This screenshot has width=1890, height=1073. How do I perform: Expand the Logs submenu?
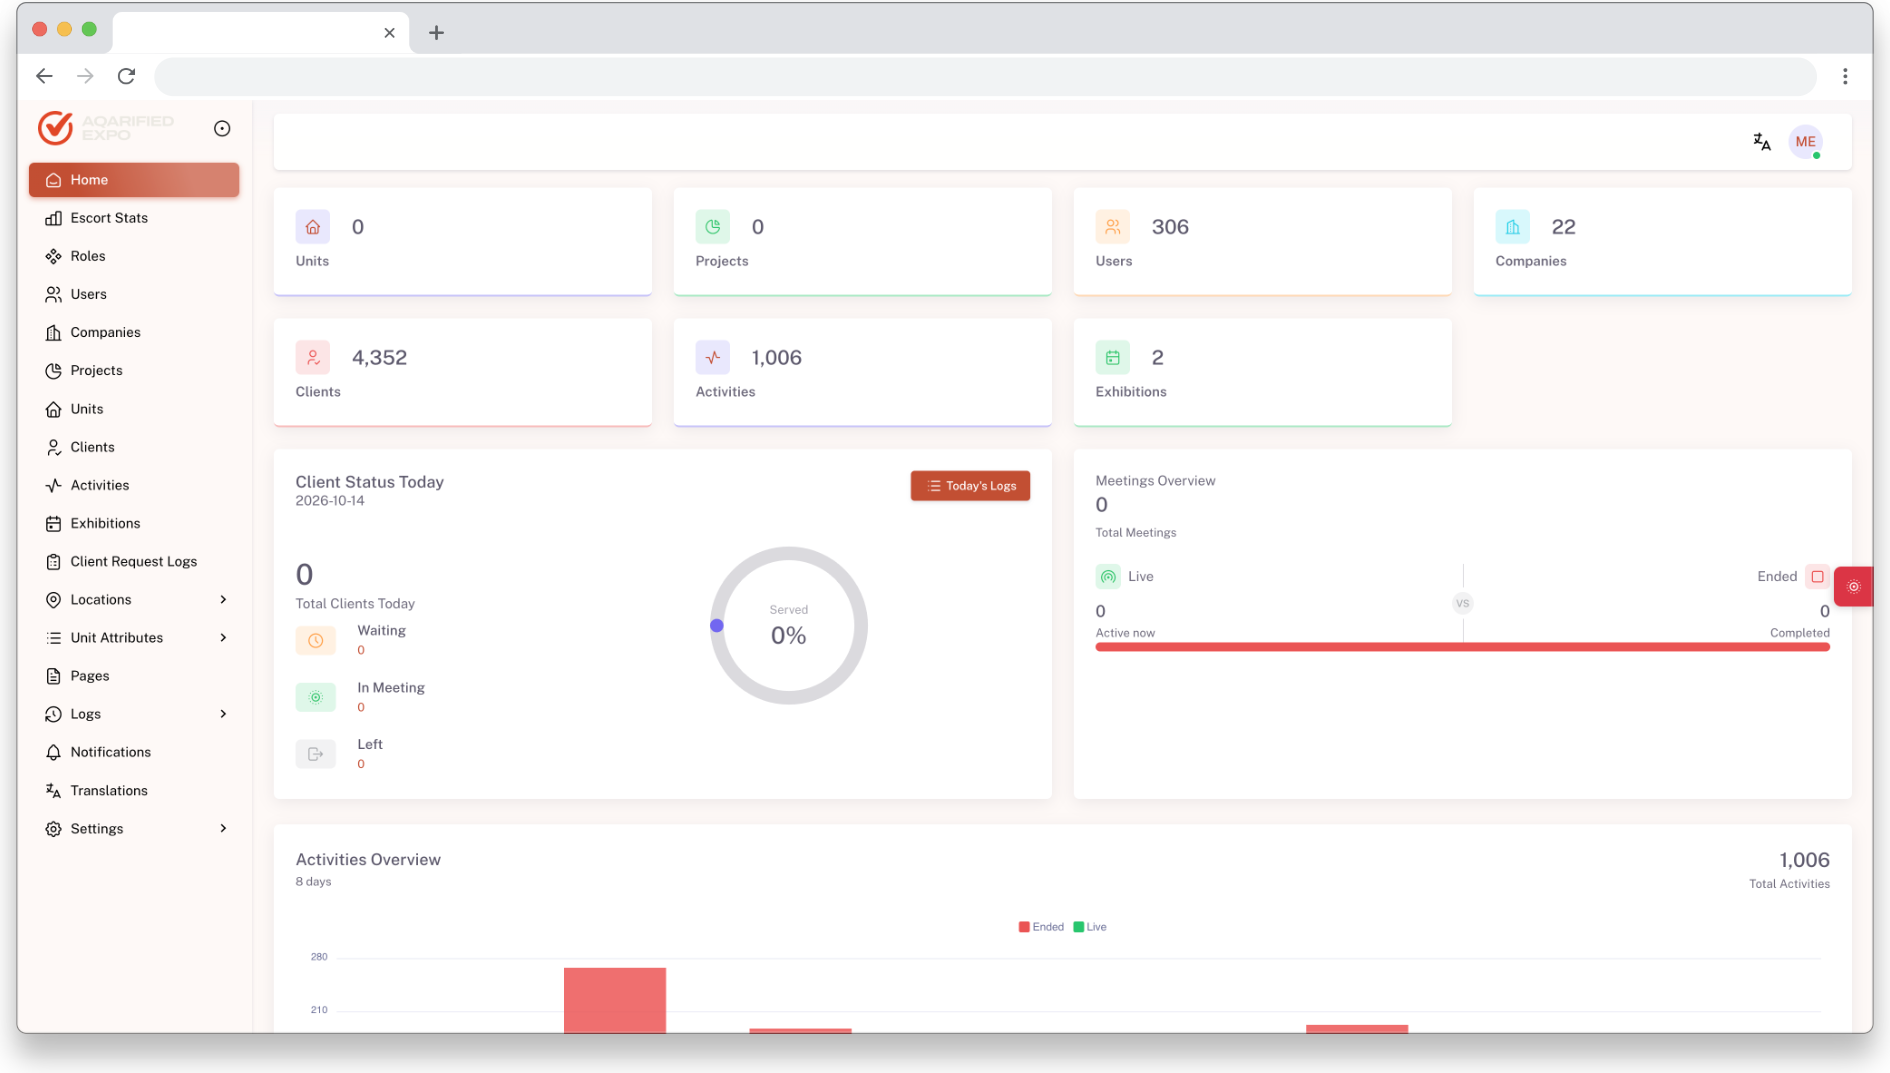coord(134,714)
